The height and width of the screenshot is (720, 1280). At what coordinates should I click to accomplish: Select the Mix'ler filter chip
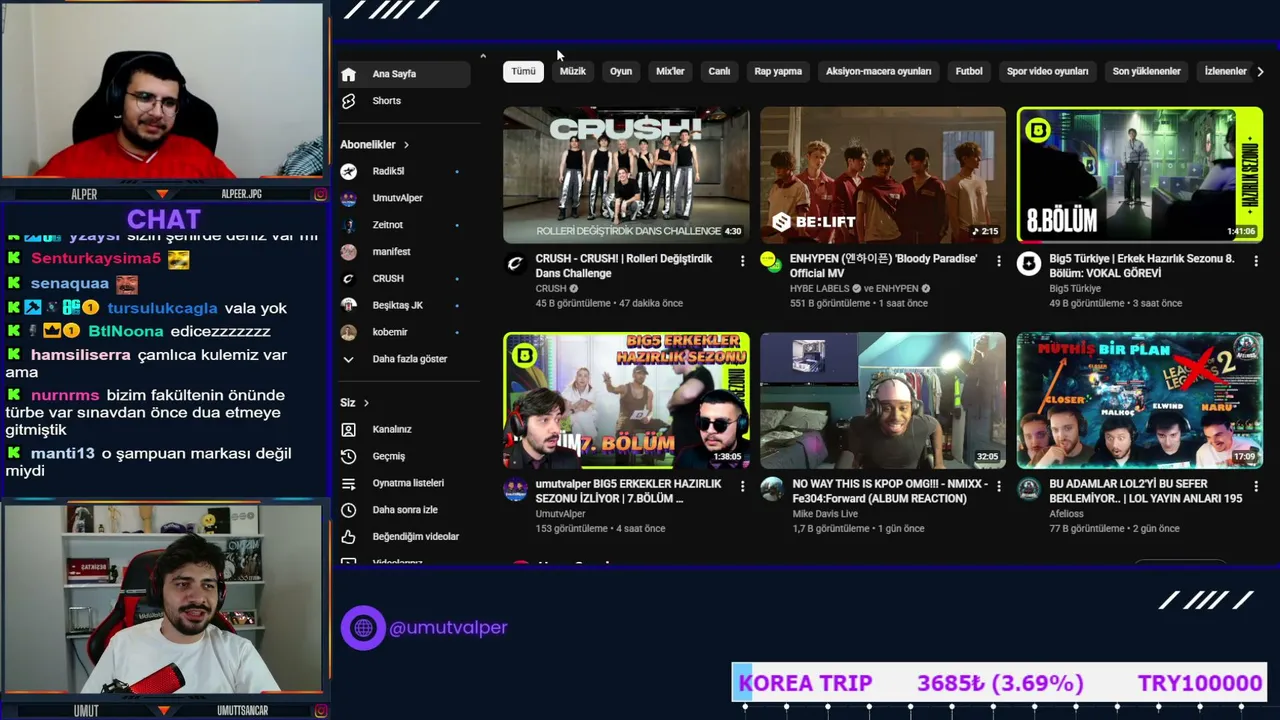click(670, 71)
